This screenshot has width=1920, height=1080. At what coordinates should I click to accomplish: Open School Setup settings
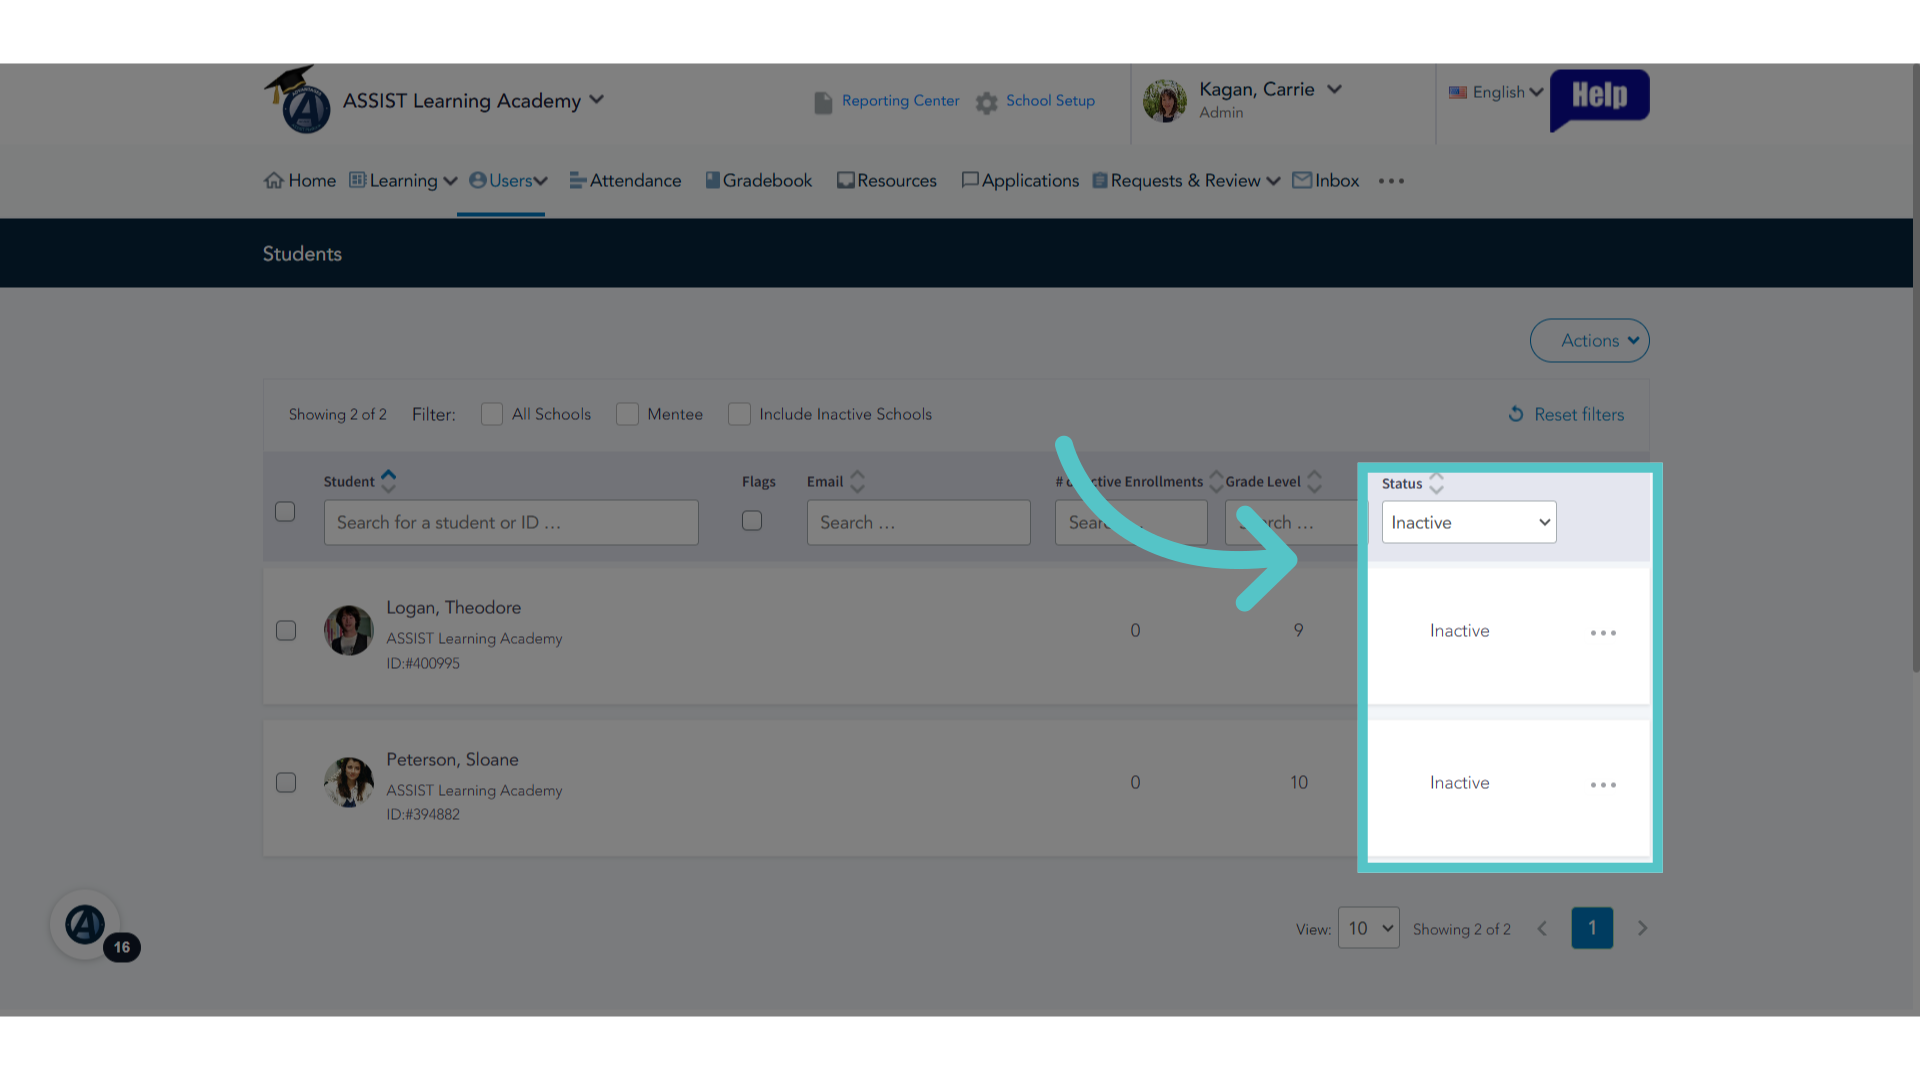1050,101
